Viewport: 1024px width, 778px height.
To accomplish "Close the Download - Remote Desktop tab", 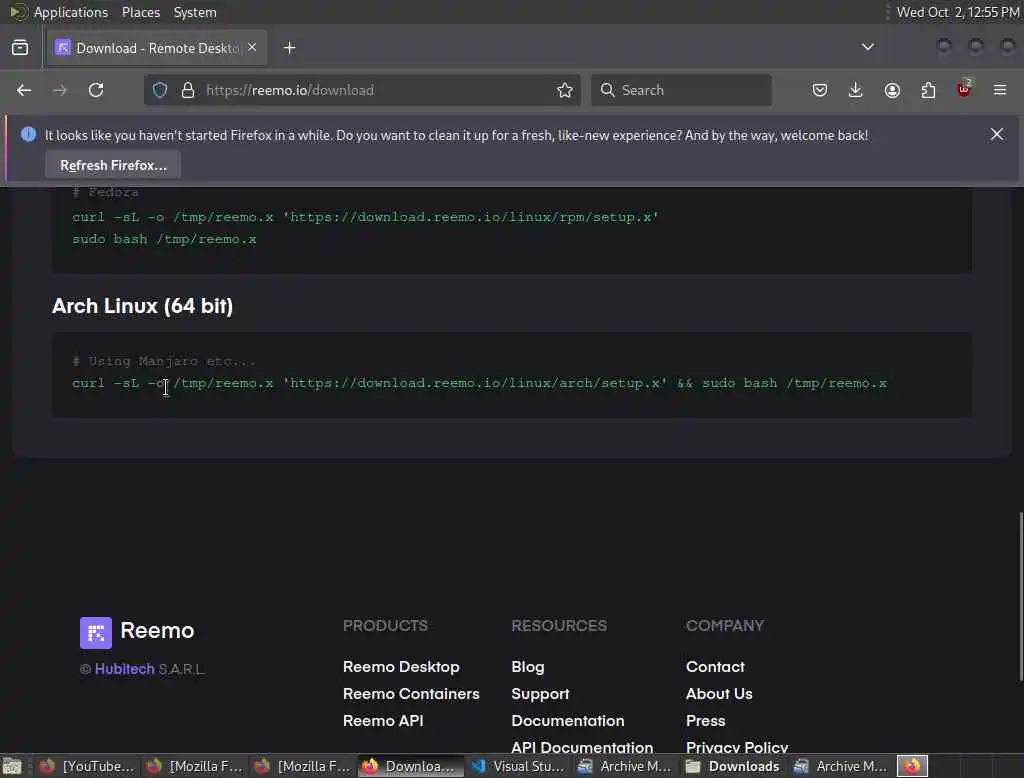I will point(252,47).
